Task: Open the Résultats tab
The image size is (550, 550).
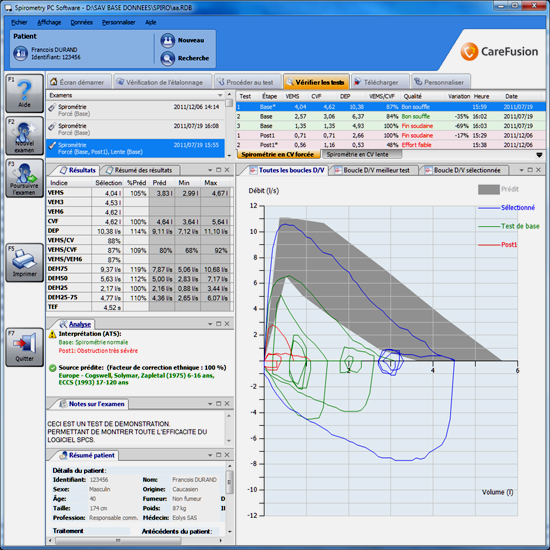Action: pyautogui.click(x=78, y=170)
